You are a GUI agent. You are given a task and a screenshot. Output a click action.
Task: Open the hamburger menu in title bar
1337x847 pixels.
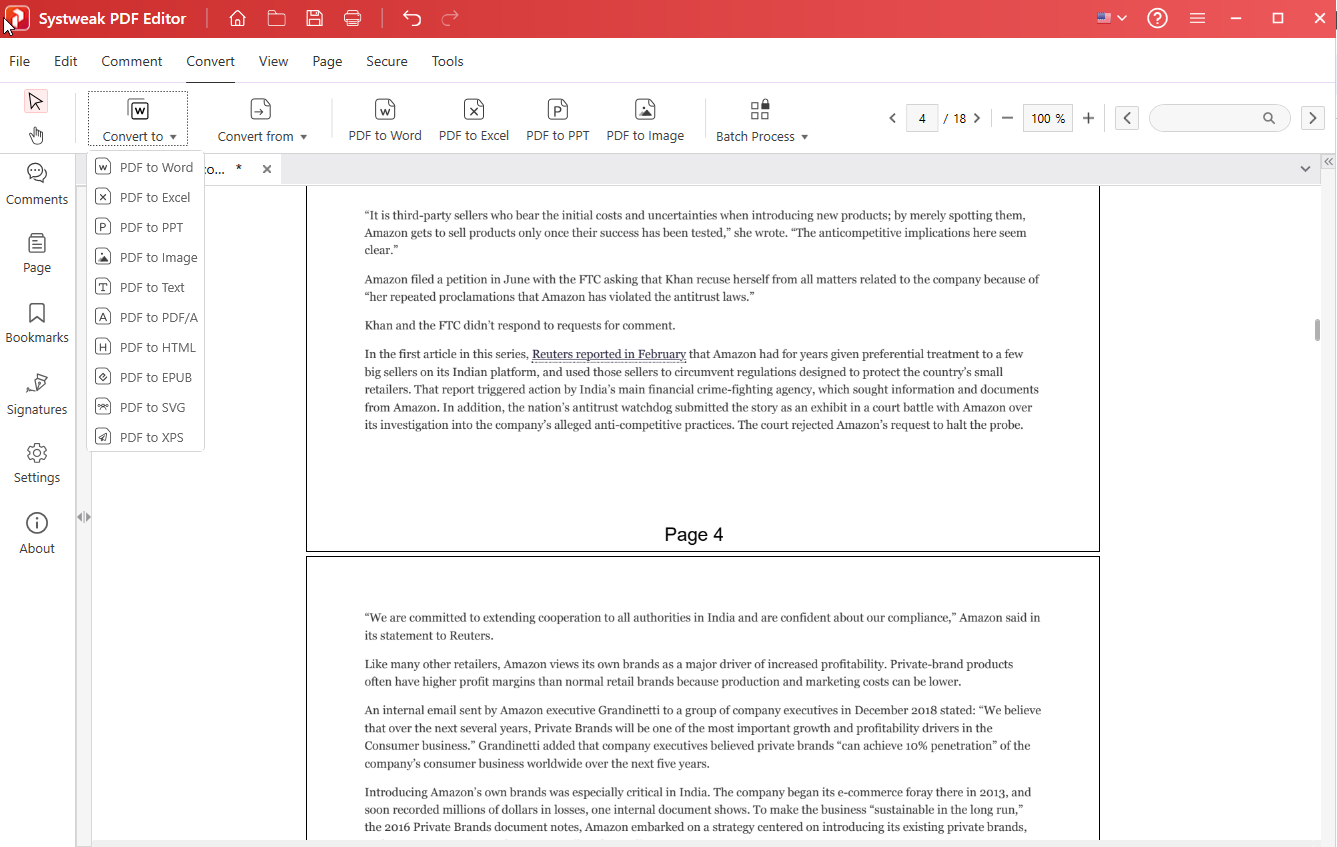1197,18
